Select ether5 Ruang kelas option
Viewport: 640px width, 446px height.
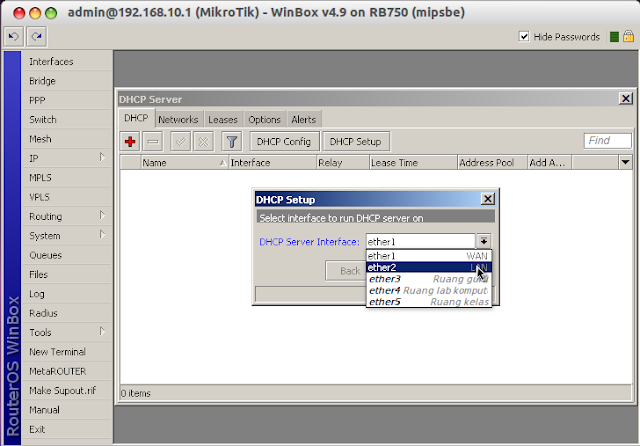tap(429, 302)
